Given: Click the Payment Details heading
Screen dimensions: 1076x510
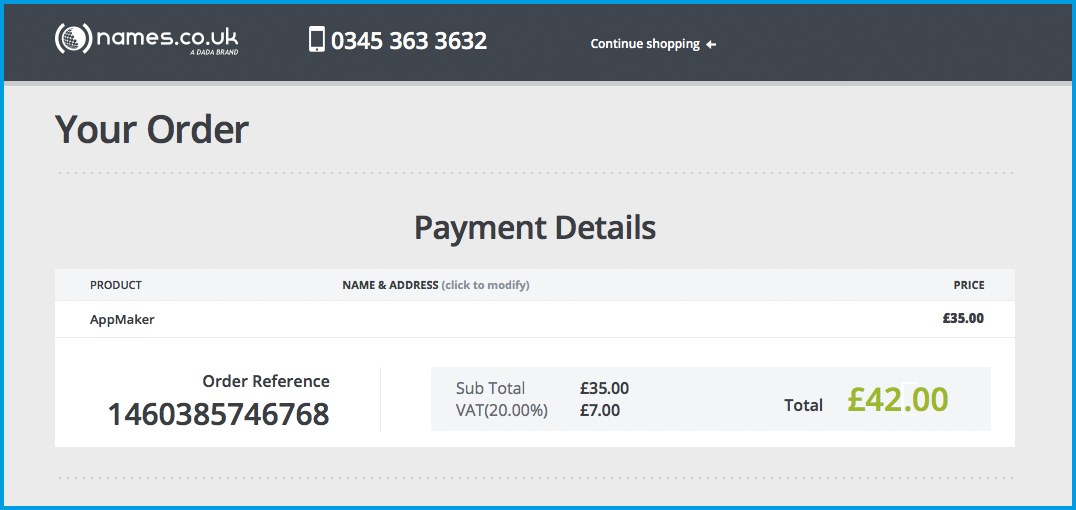Looking at the screenshot, I should [x=535, y=228].
